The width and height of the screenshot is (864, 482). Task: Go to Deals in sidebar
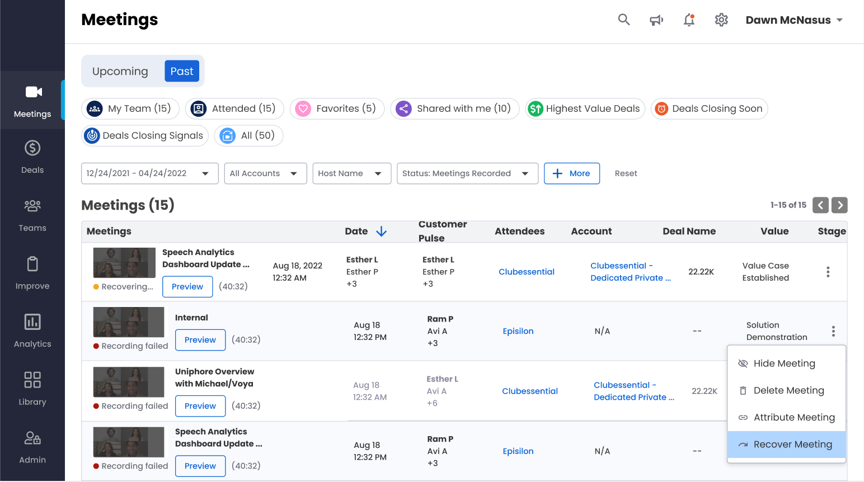33,157
